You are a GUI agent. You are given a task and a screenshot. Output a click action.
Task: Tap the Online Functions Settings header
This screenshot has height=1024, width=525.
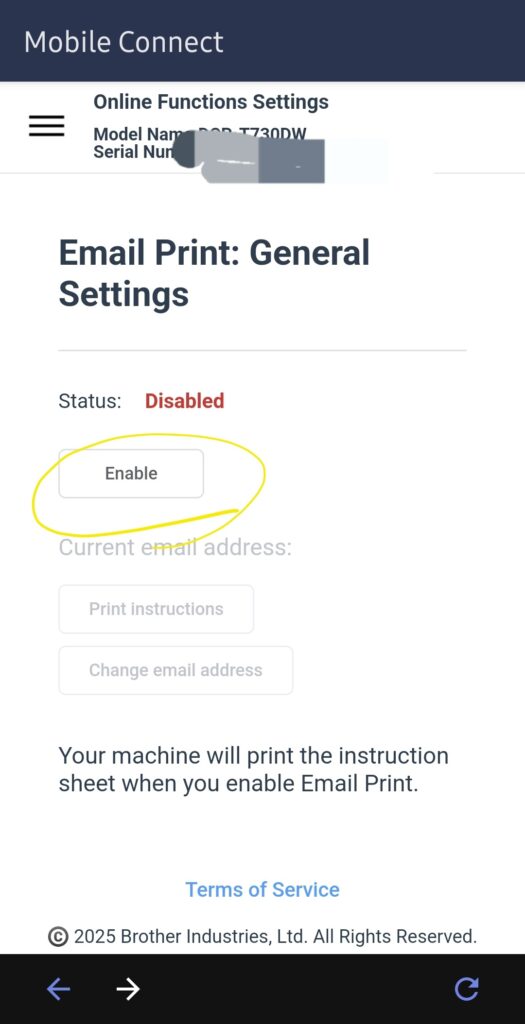click(211, 102)
